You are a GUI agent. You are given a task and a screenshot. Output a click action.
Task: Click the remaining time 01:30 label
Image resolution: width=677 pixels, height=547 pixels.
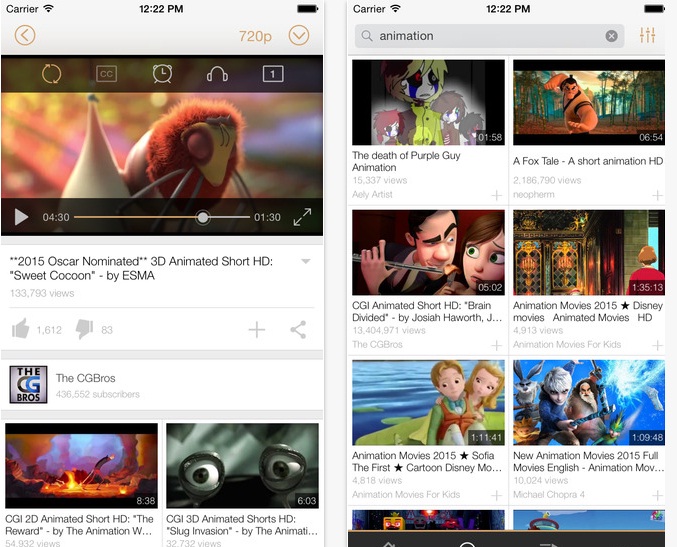[267, 217]
